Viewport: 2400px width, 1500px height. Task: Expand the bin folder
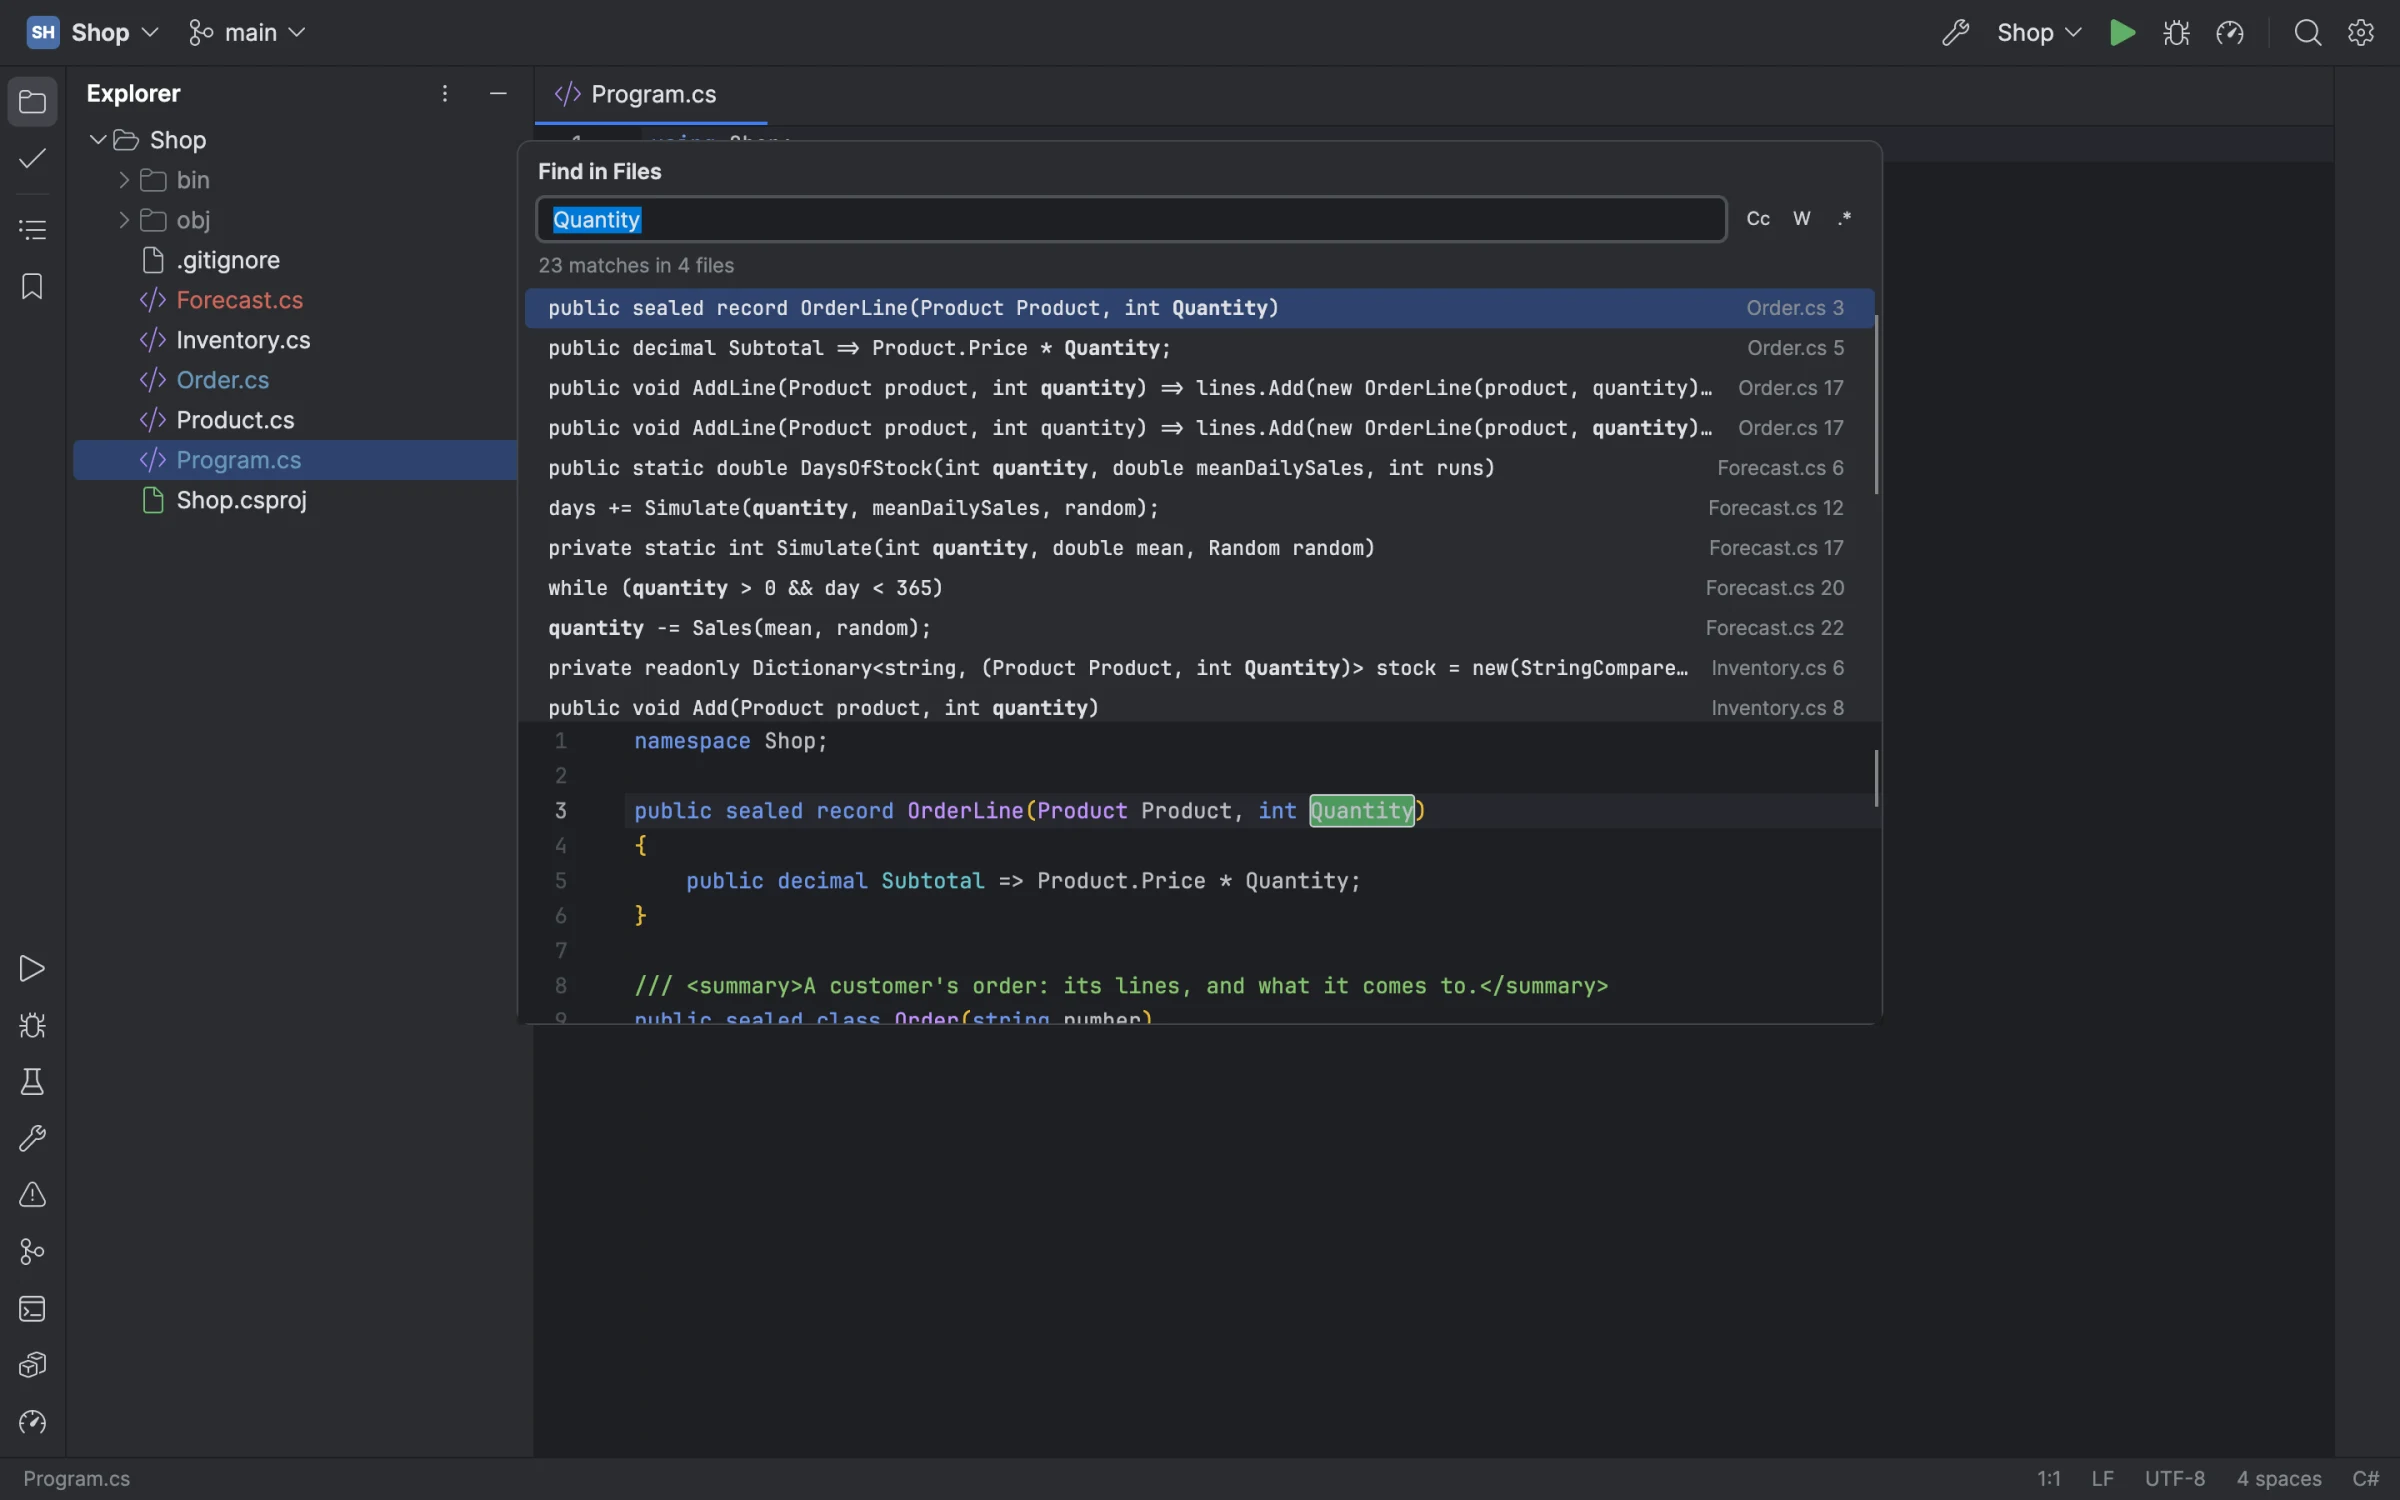click(x=124, y=180)
